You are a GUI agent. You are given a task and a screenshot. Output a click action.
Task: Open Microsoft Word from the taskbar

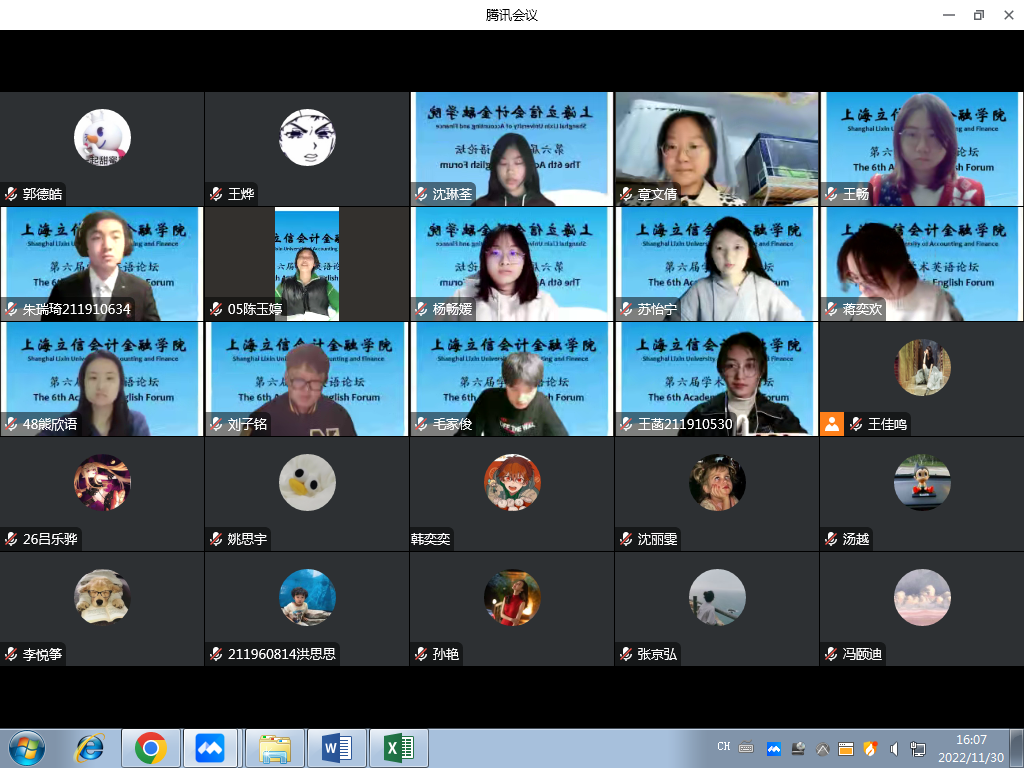tap(337, 748)
